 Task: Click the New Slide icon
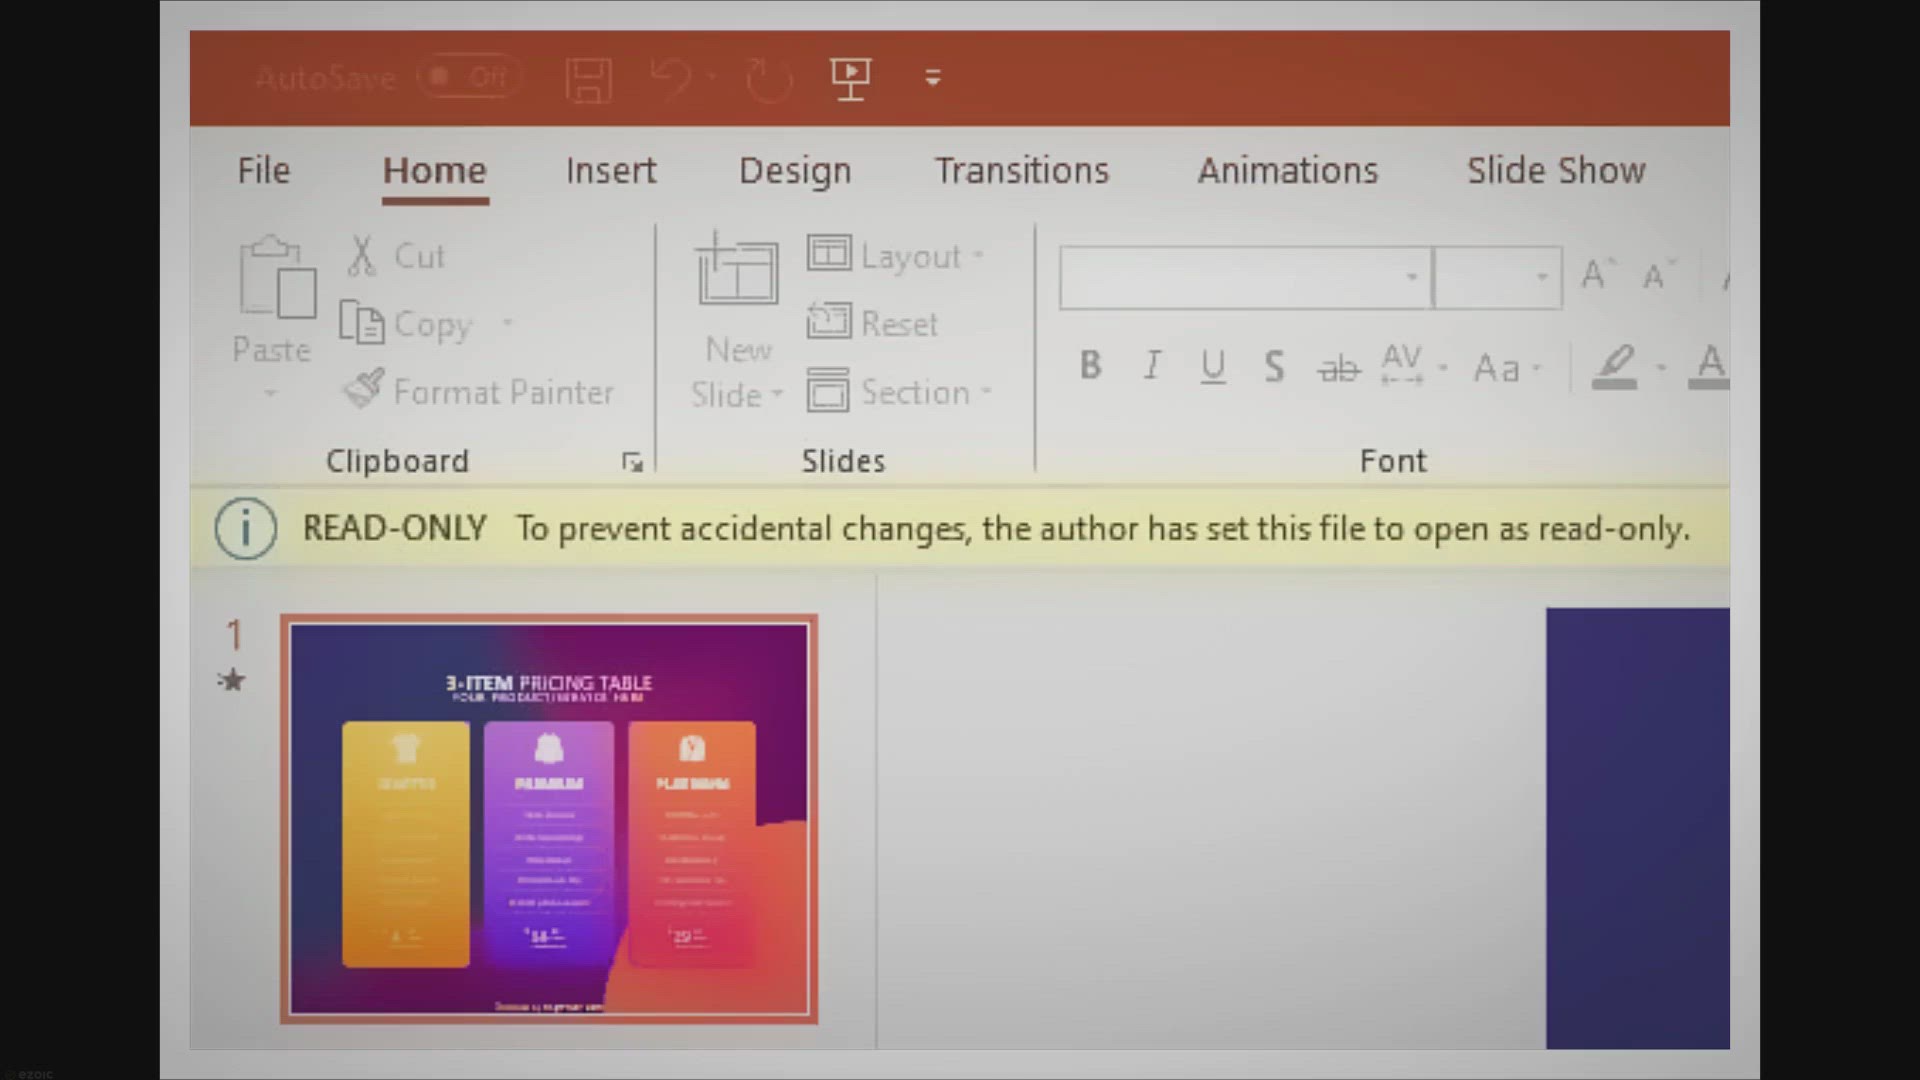click(x=737, y=270)
